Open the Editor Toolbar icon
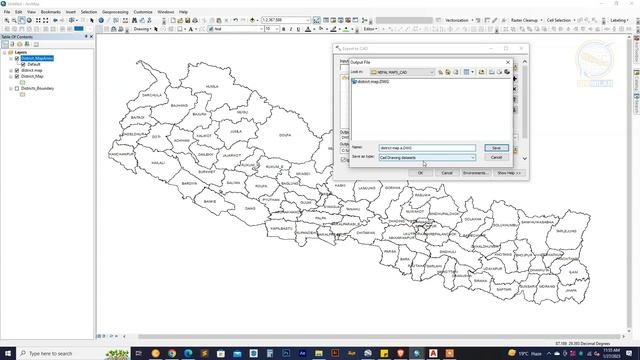640x360 pixels. (316, 20)
